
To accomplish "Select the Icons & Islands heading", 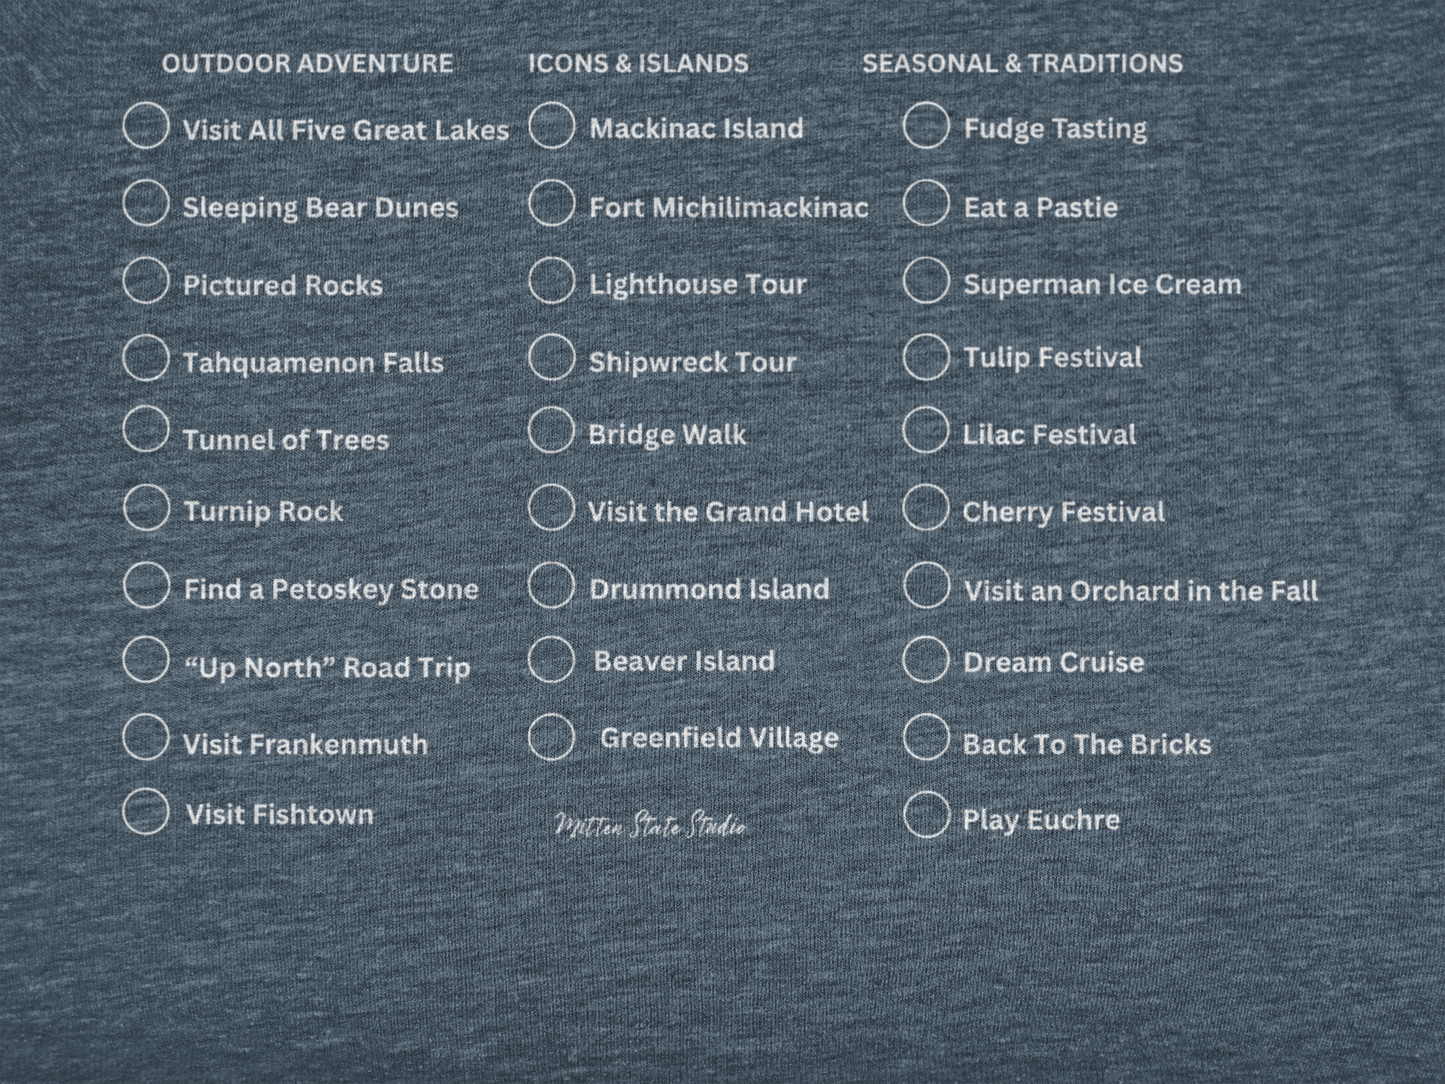I will 638,64.
